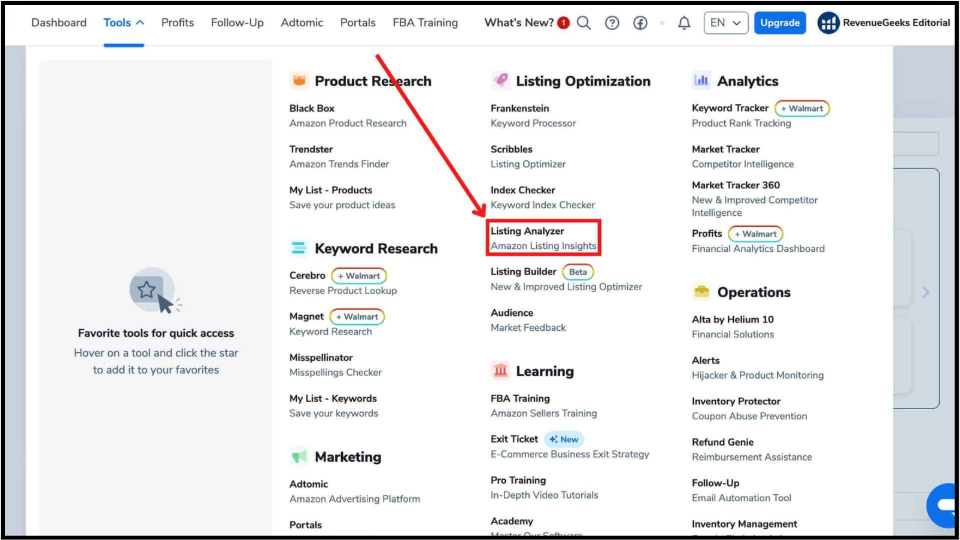Click the search magnifier icon
Screen dimensions: 960x540
click(x=584, y=23)
